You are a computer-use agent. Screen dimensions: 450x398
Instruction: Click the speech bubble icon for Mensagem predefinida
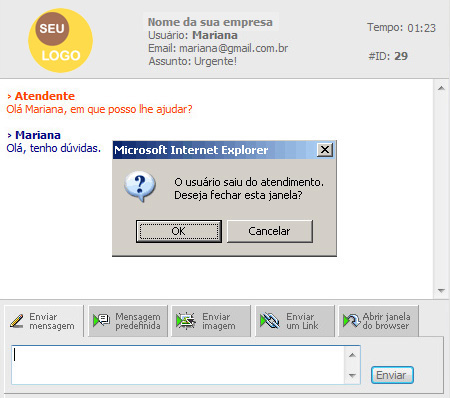click(x=101, y=320)
